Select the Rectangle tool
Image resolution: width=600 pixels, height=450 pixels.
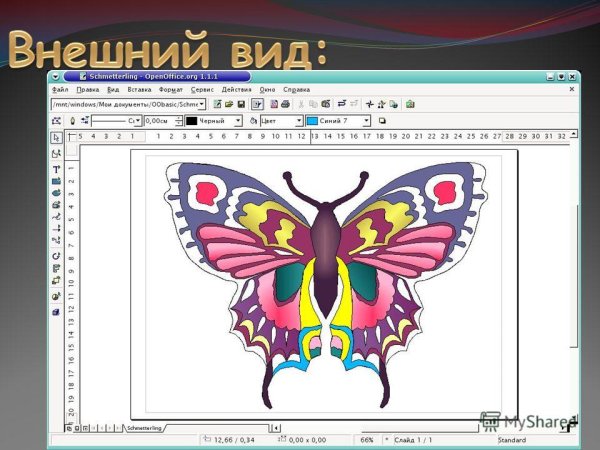pos(56,181)
